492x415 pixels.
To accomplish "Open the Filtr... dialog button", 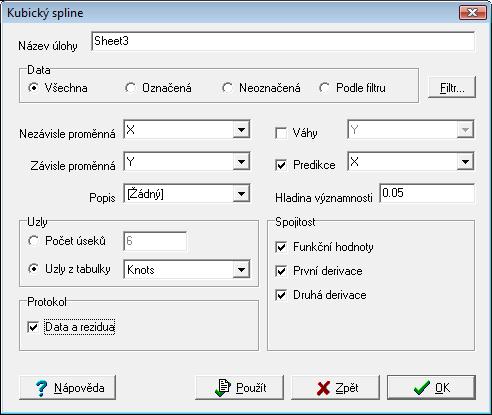I will [x=452, y=87].
